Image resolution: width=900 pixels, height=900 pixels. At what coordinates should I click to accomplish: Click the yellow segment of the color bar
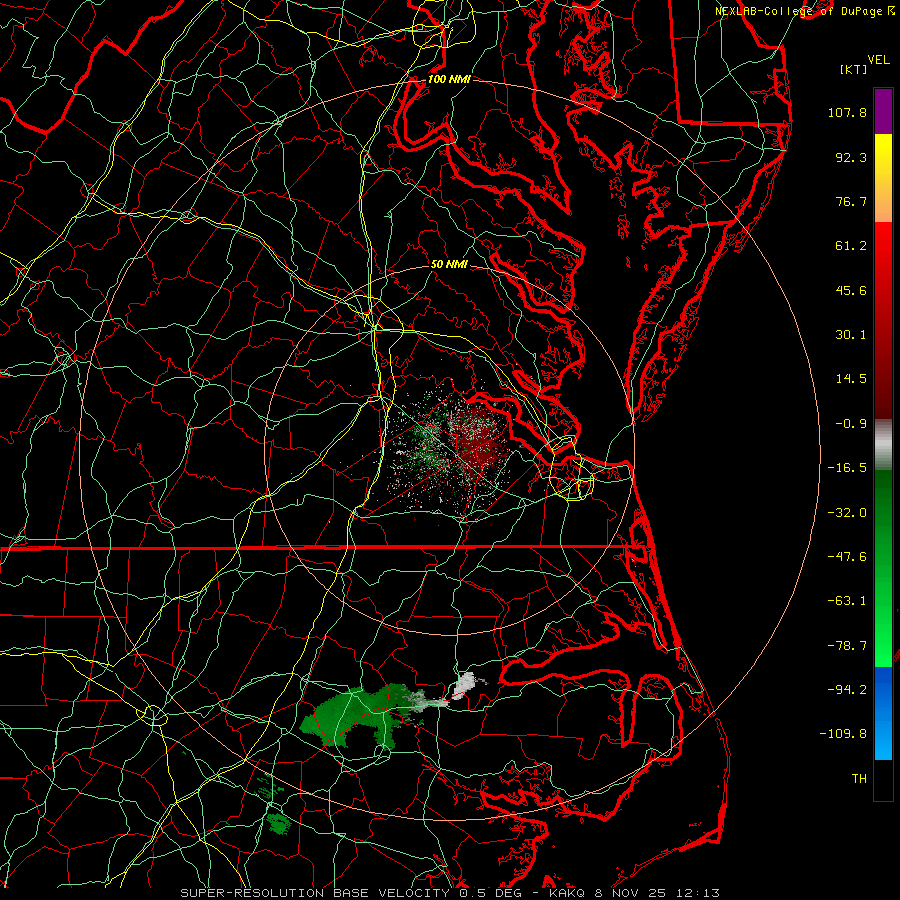coord(883,178)
